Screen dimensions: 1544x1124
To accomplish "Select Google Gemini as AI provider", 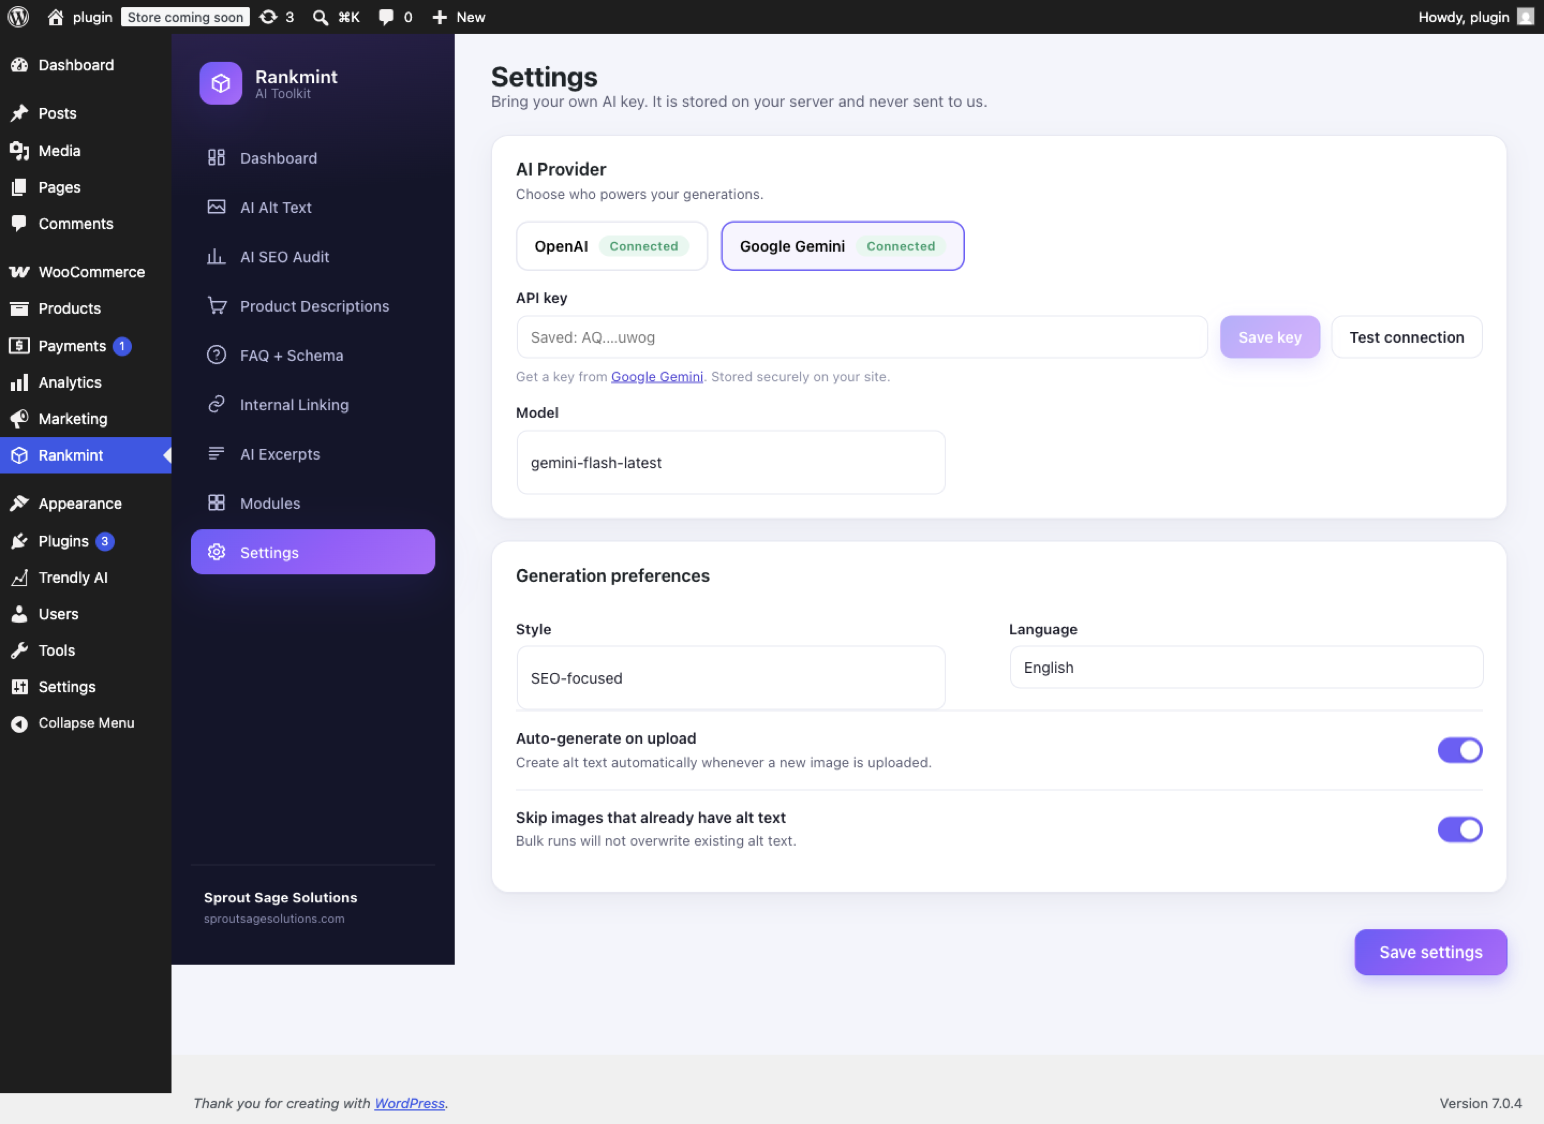I will [x=842, y=246].
